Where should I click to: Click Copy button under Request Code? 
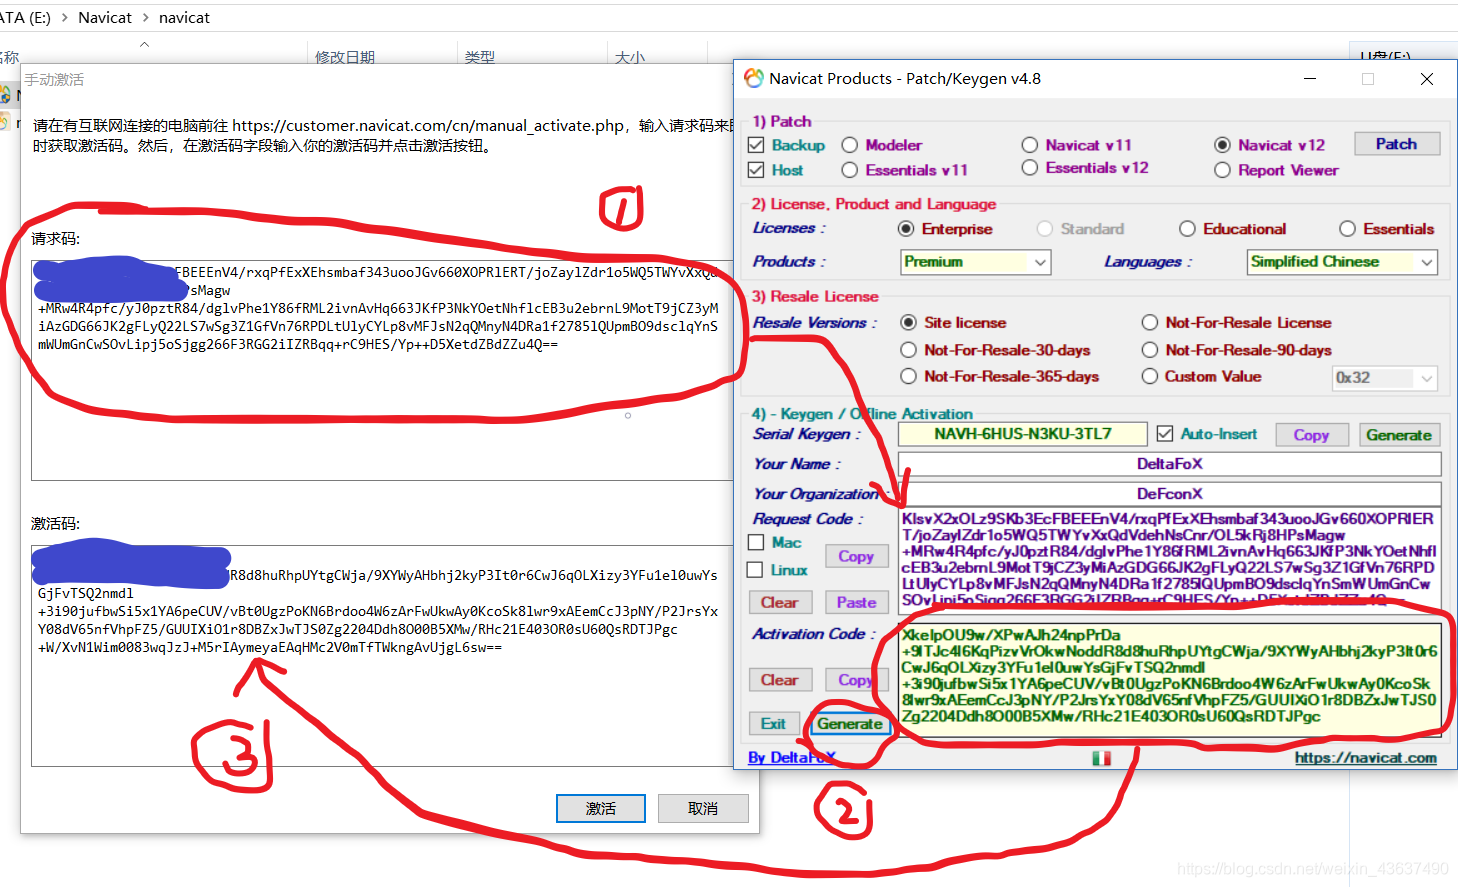(x=856, y=556)
